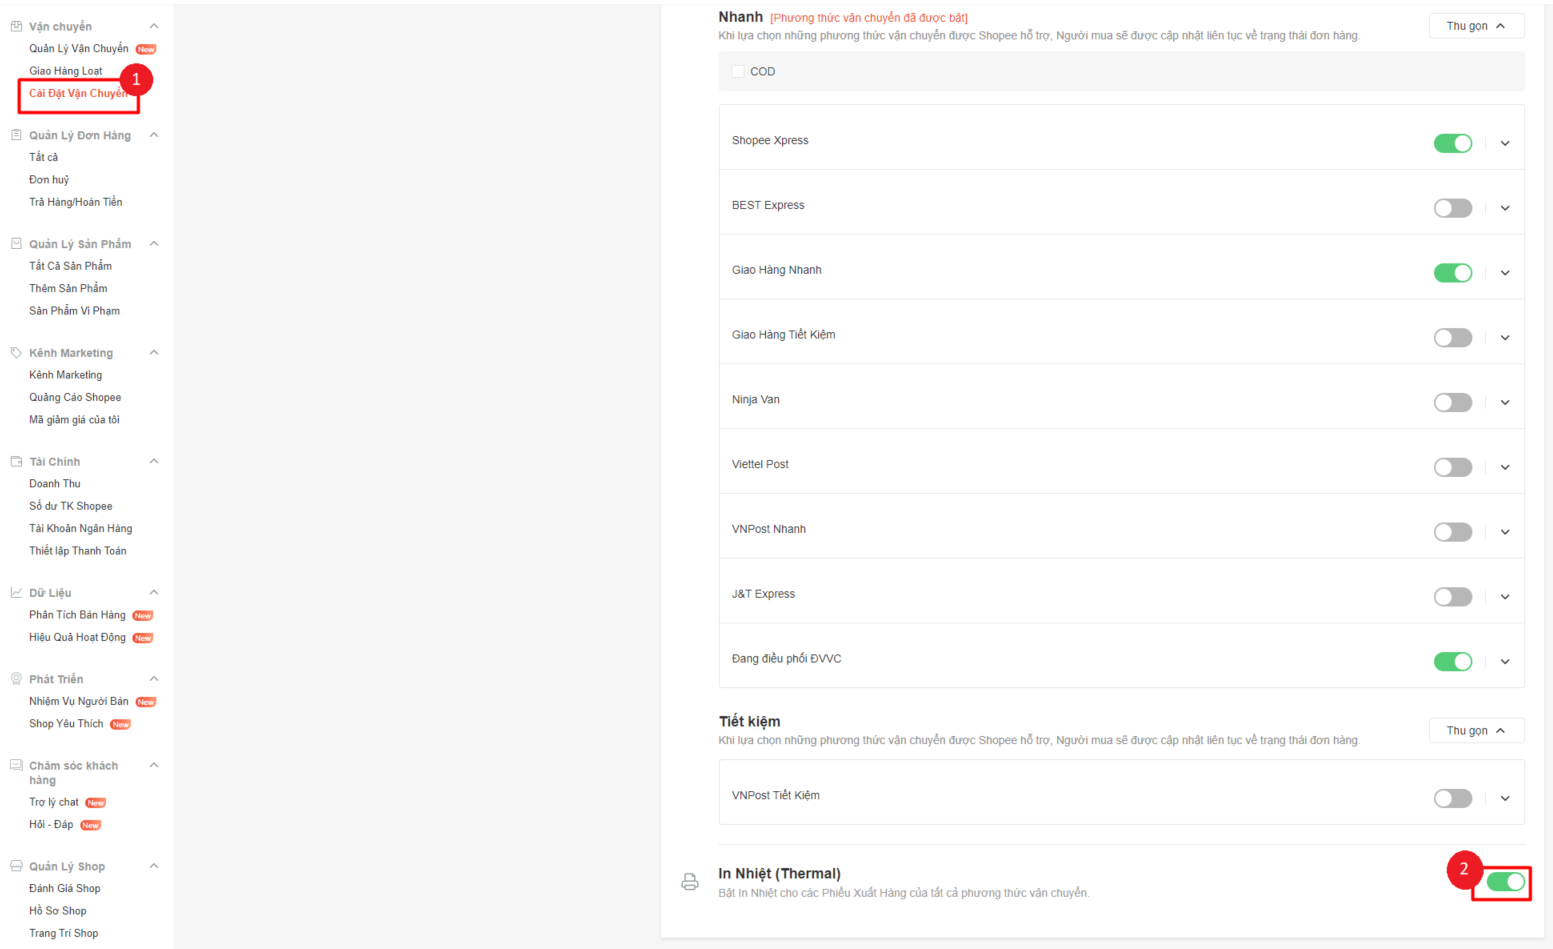This screenshot has width=1553, height=949.
Task: Collapse the Tài Chính sidebar section
Action: pos(154,462)
